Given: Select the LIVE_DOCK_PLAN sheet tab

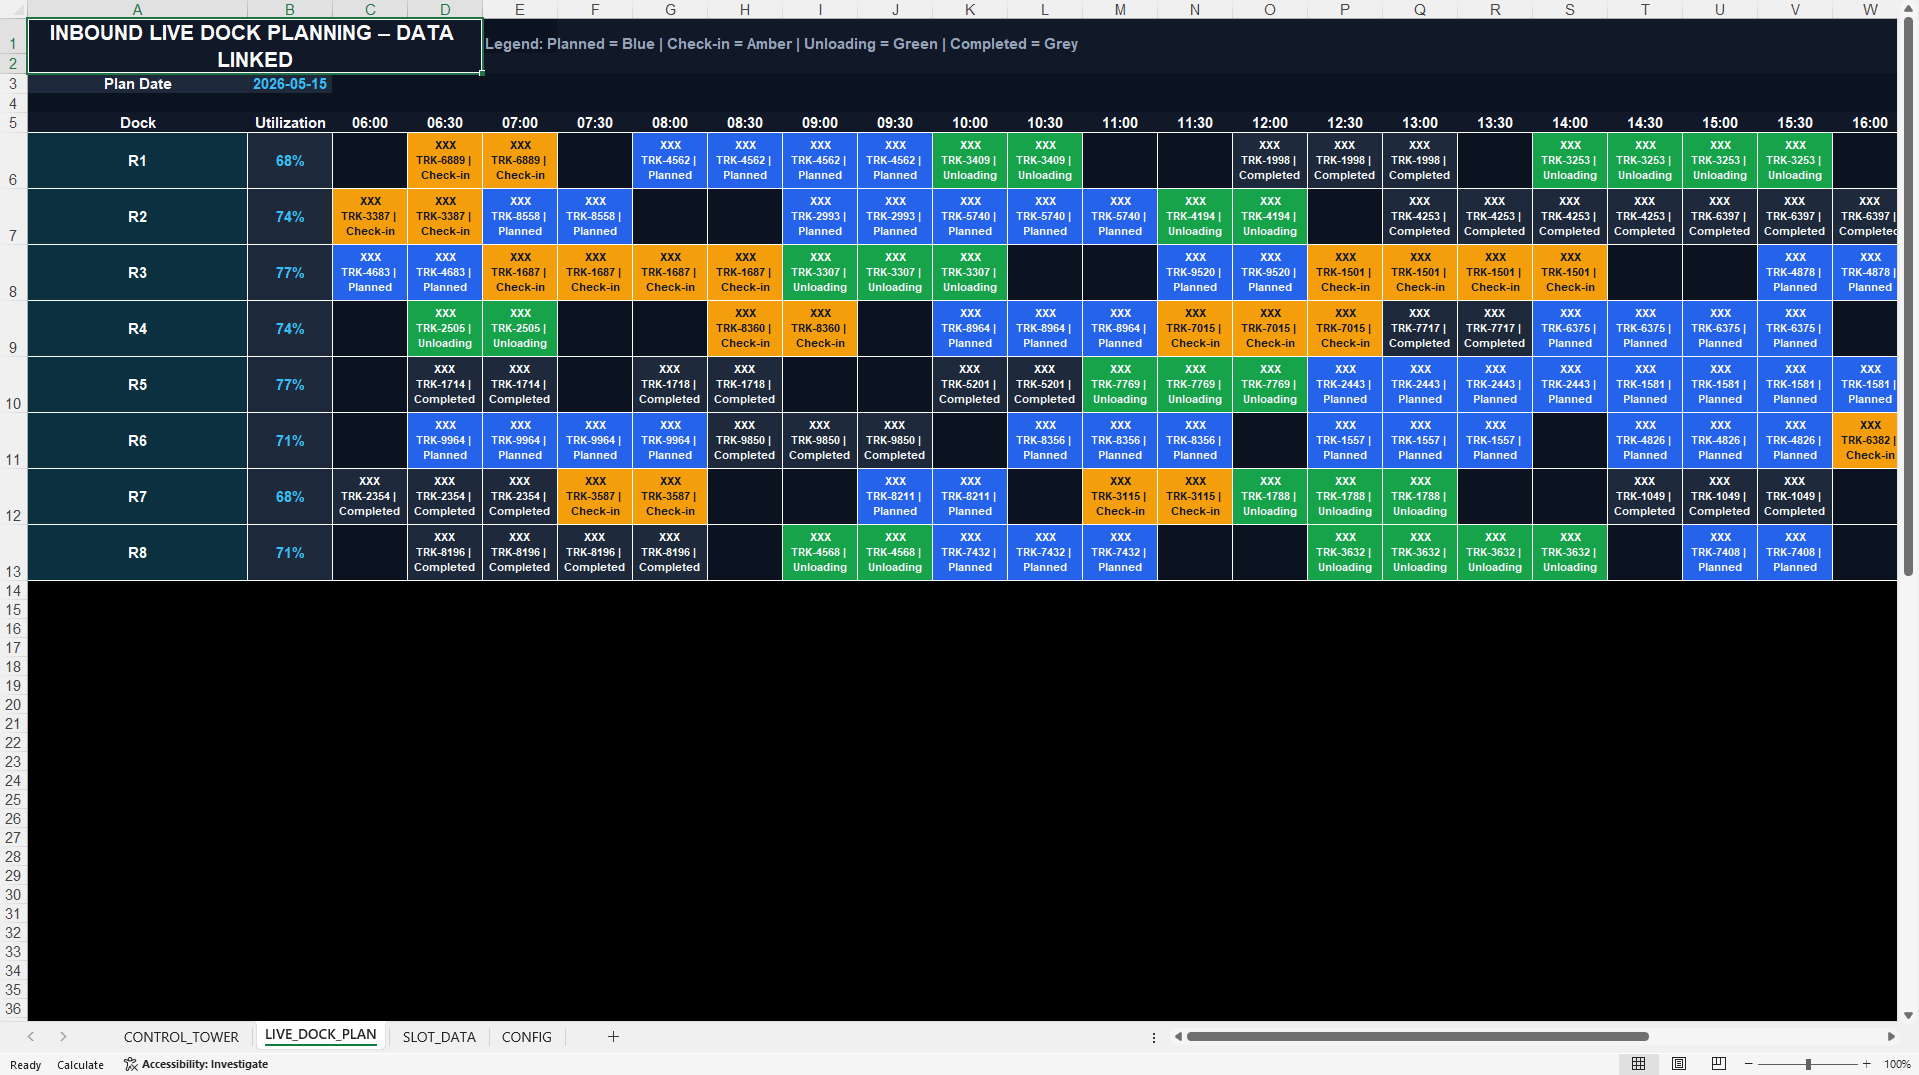Looking at the screenshot, I should (320, 1035).
